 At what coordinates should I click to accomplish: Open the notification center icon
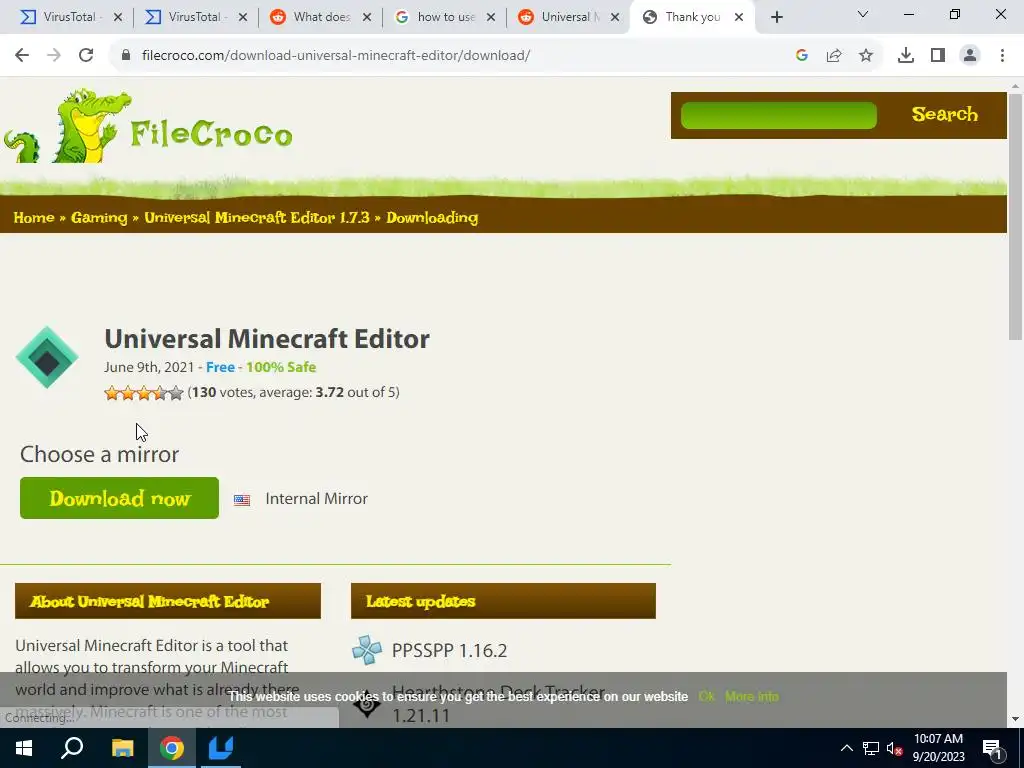click(x=992, y=748)
